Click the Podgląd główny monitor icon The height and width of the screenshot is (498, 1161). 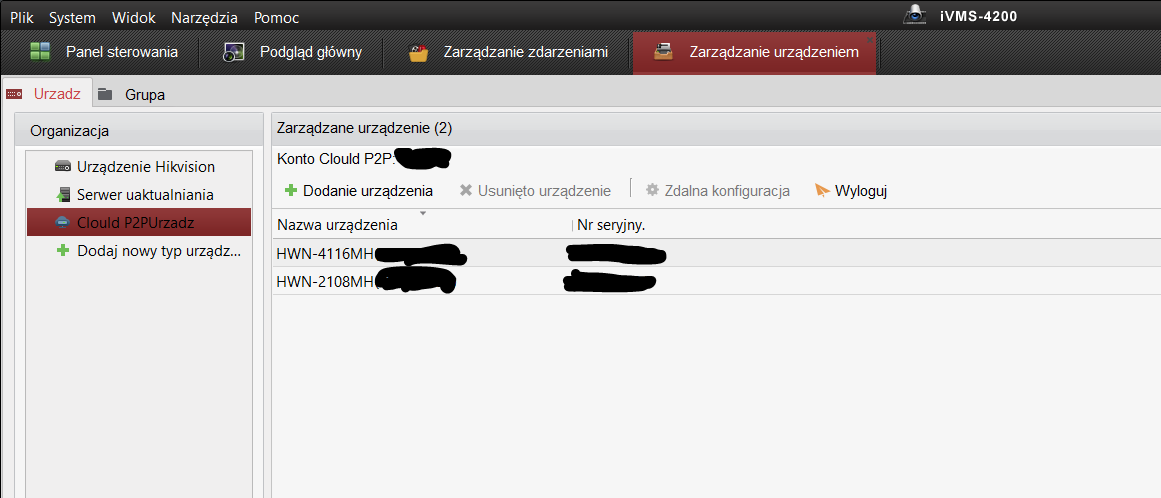[x=234, y=52]
